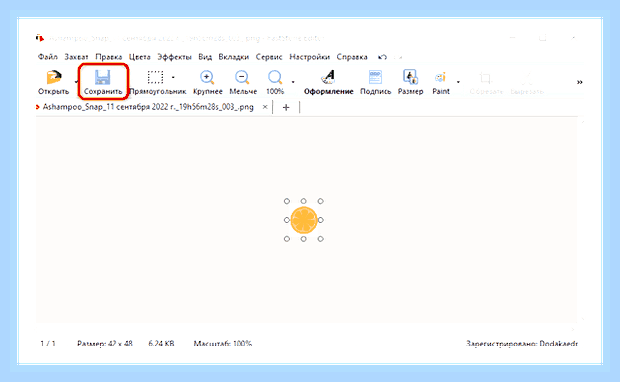Open the Размер resize tool
This screenshot has width=620, height=382.
tap(410, 78)
